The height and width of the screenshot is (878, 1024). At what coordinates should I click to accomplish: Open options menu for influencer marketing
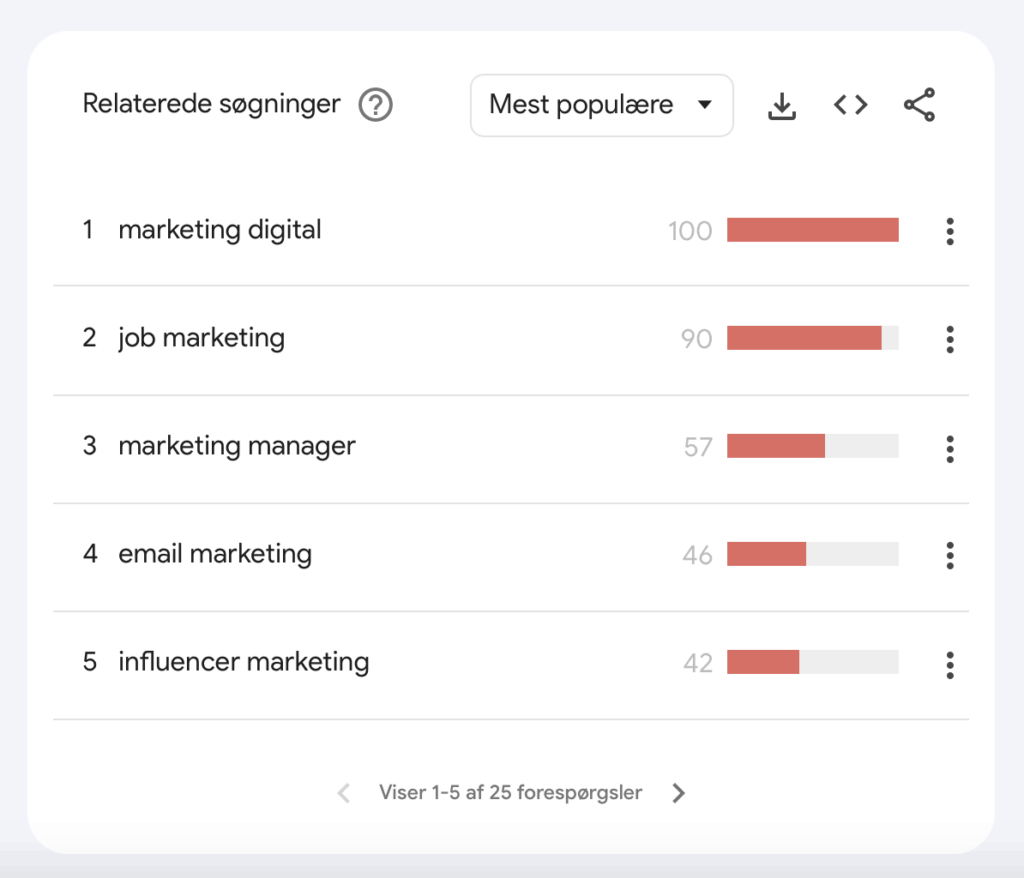coord(949,664)
